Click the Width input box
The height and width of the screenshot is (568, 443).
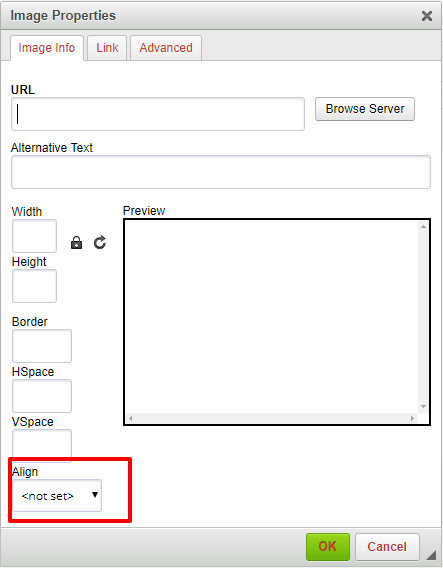[x=34, y=236]
